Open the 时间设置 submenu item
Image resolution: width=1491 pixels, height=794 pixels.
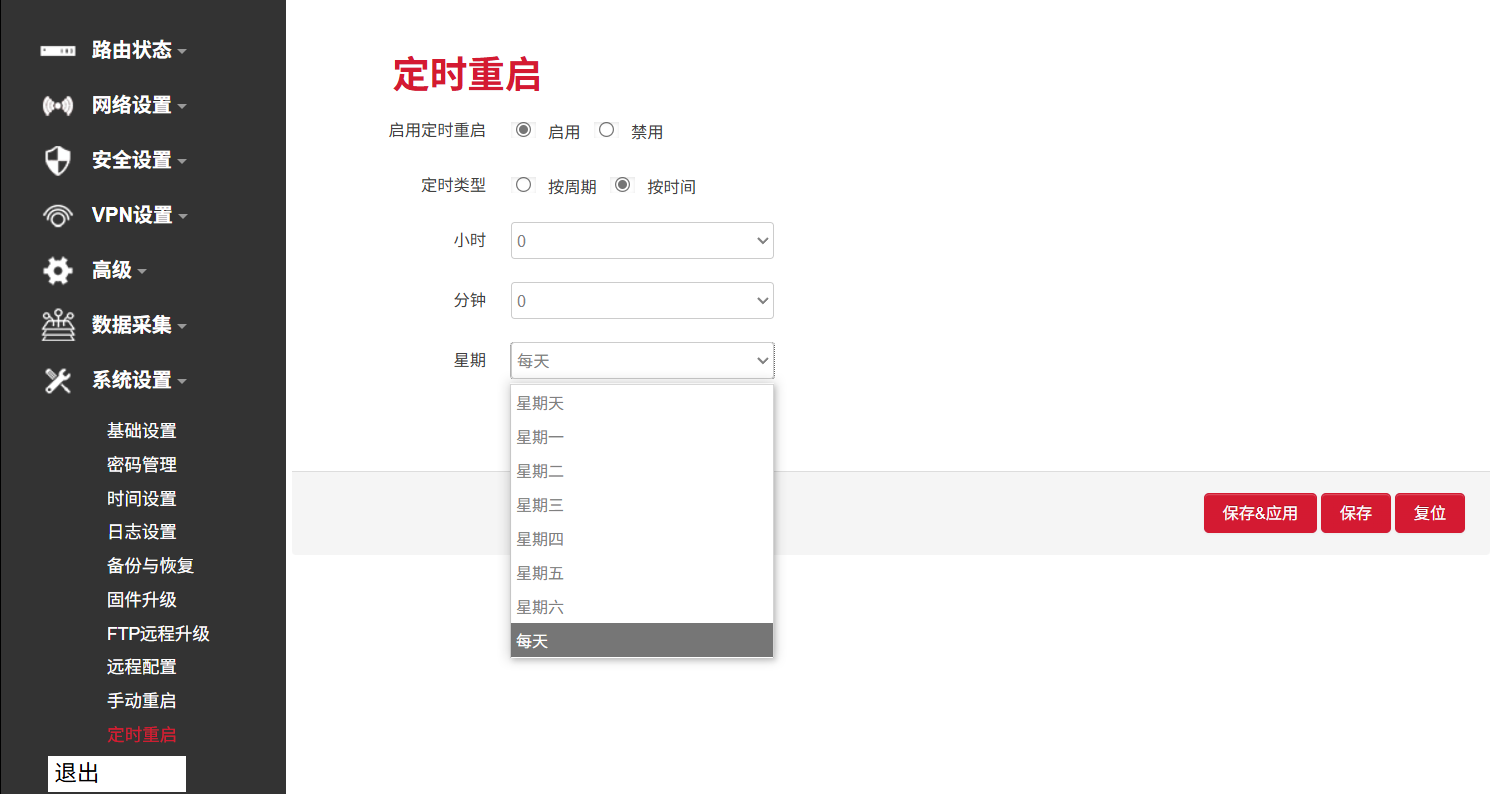pos(141,498)
